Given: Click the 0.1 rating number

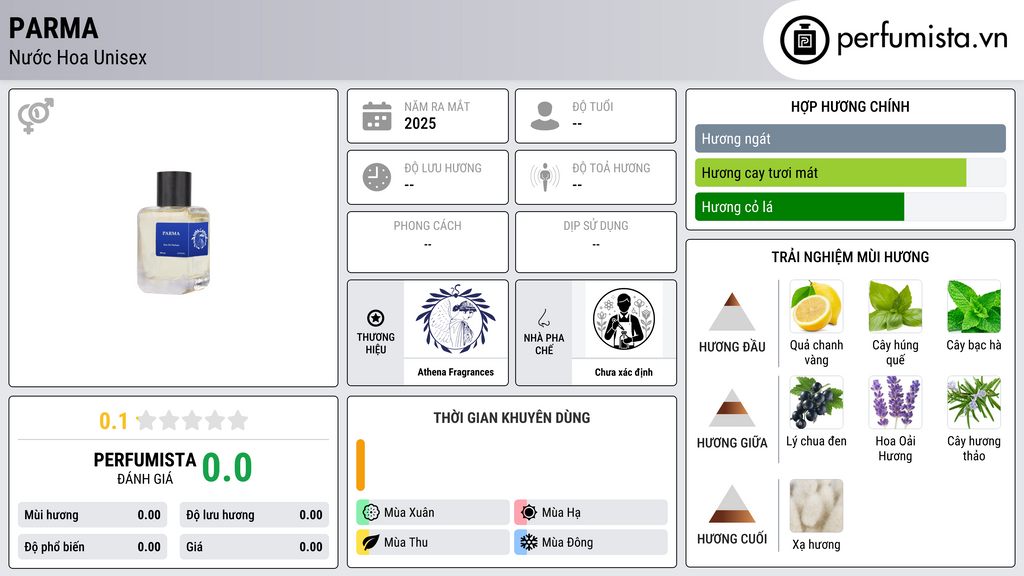Looking at the screenshot, I should coord(114,421).
